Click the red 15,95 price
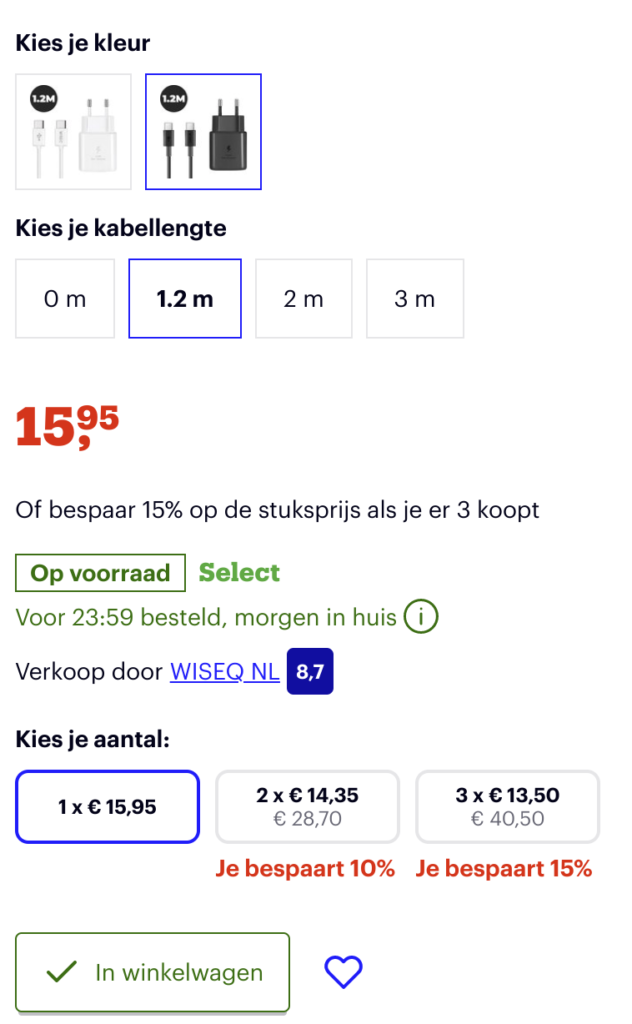The image size is (632, 1024). 67,426
